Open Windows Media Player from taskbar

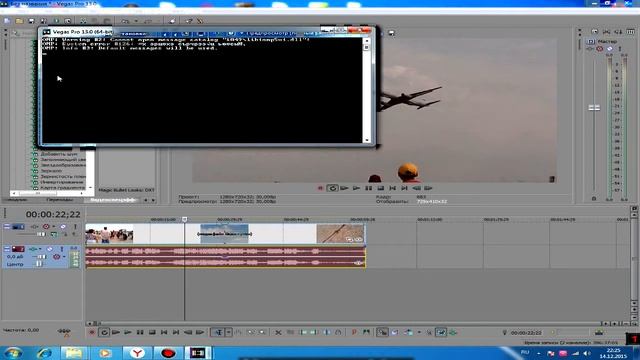click(105, 353)
